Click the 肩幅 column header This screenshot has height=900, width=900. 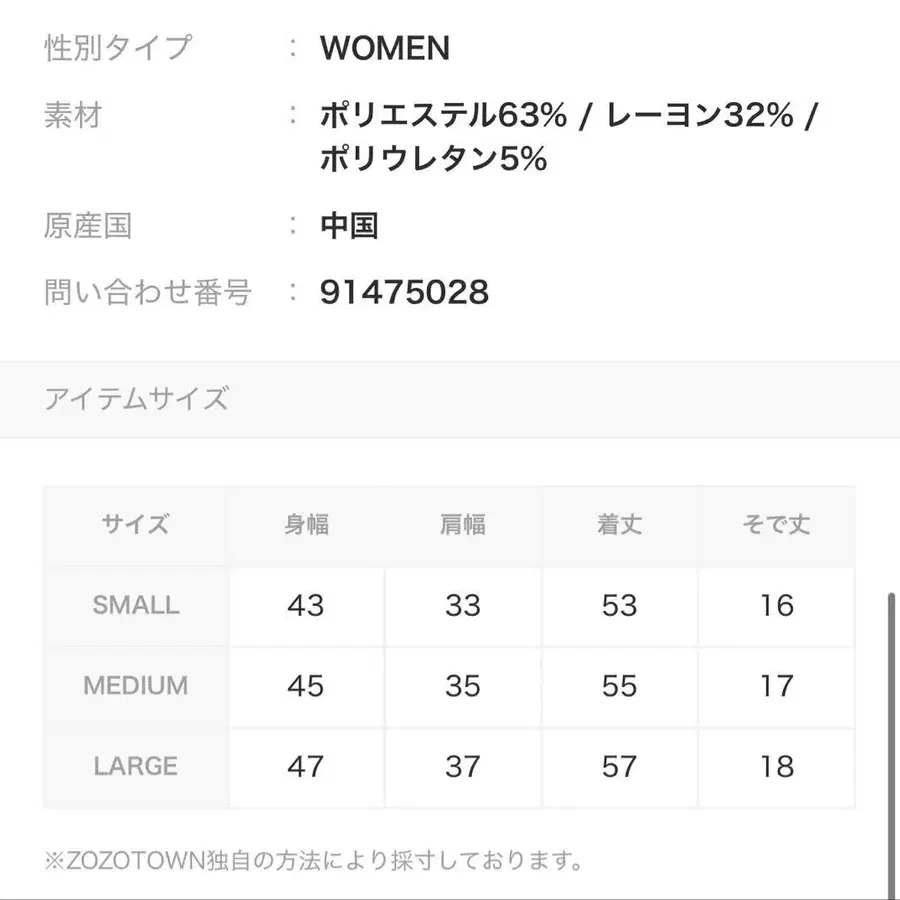coord(463,524)
